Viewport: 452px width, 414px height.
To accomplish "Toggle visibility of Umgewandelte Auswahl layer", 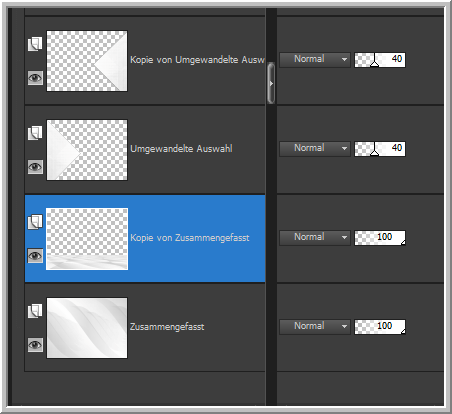I will [x=35, y=167].
